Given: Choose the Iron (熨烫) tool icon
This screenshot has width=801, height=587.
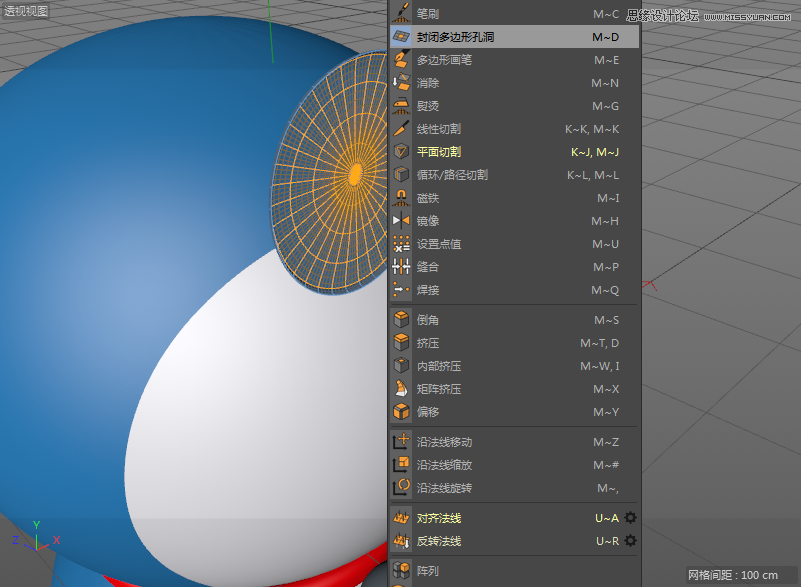Looking at the screenshot, I should (x=401, y=106).
